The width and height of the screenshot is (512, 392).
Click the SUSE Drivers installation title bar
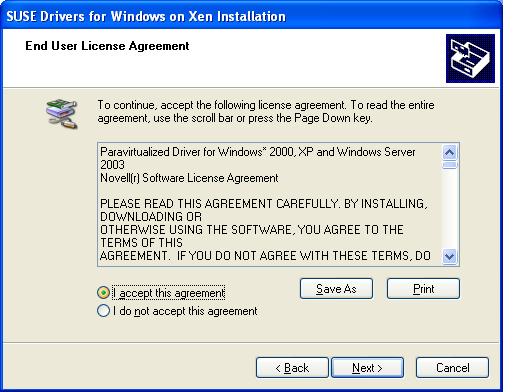[x=252, y=16]
